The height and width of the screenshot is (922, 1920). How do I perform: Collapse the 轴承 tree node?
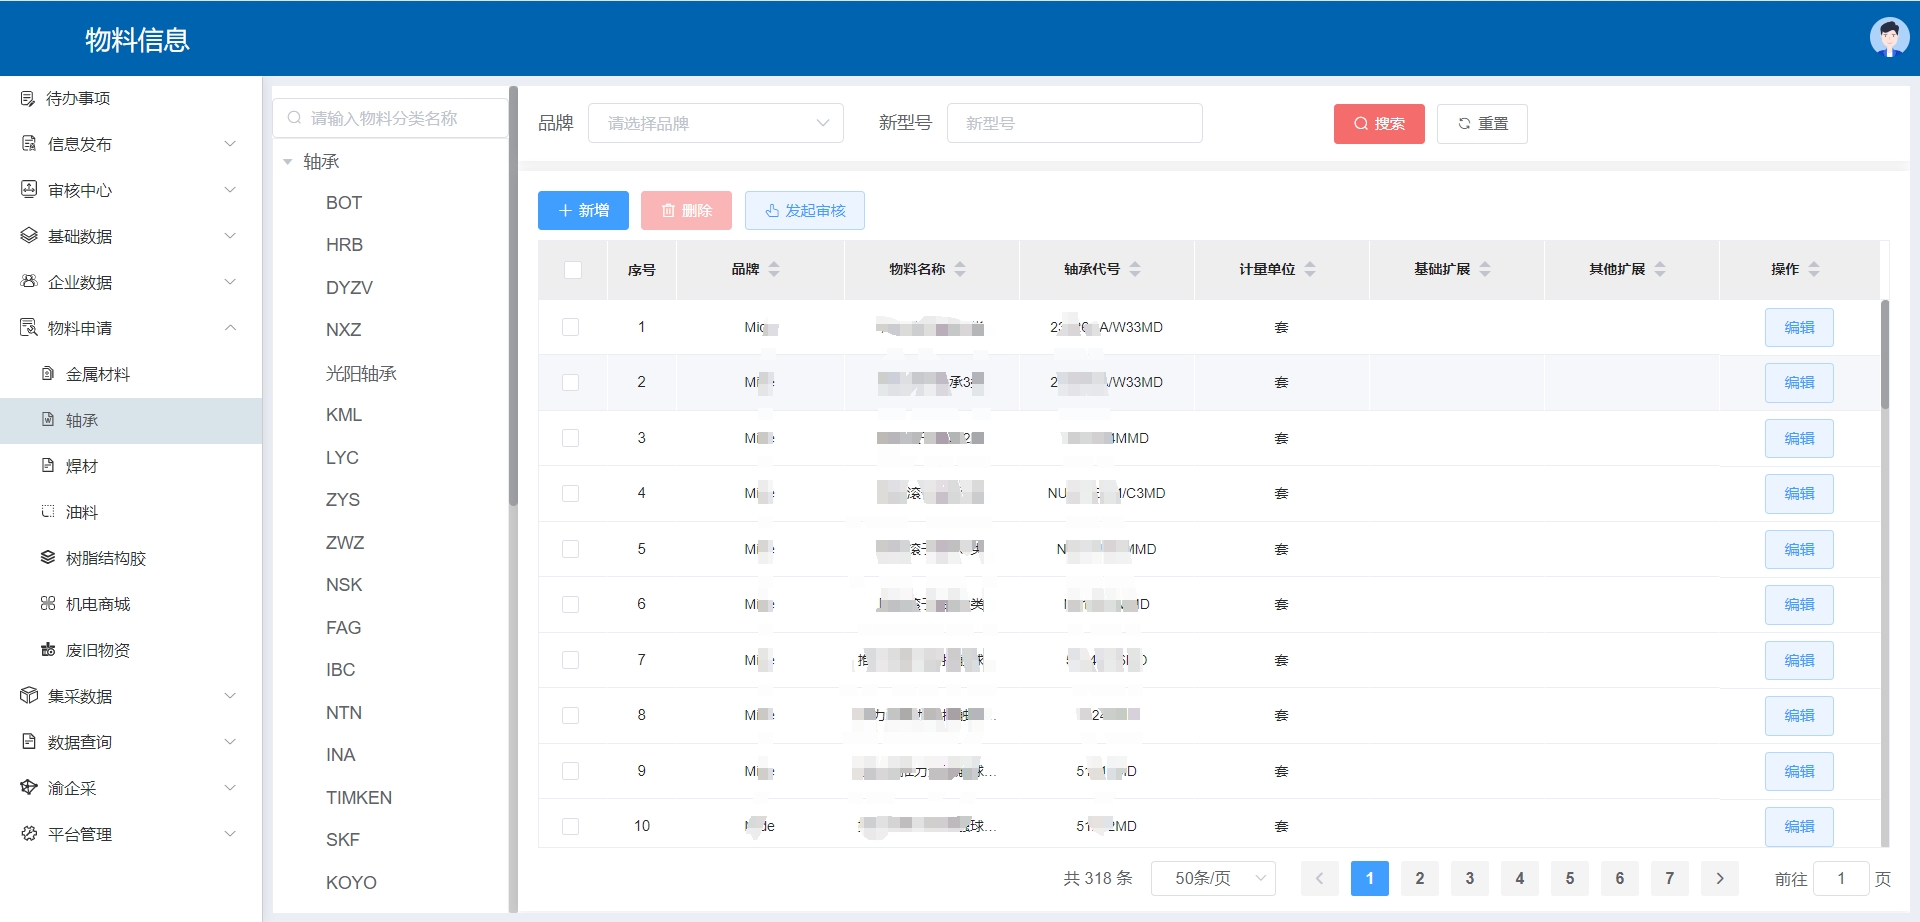pyautogui.click(x=288, y=162)
